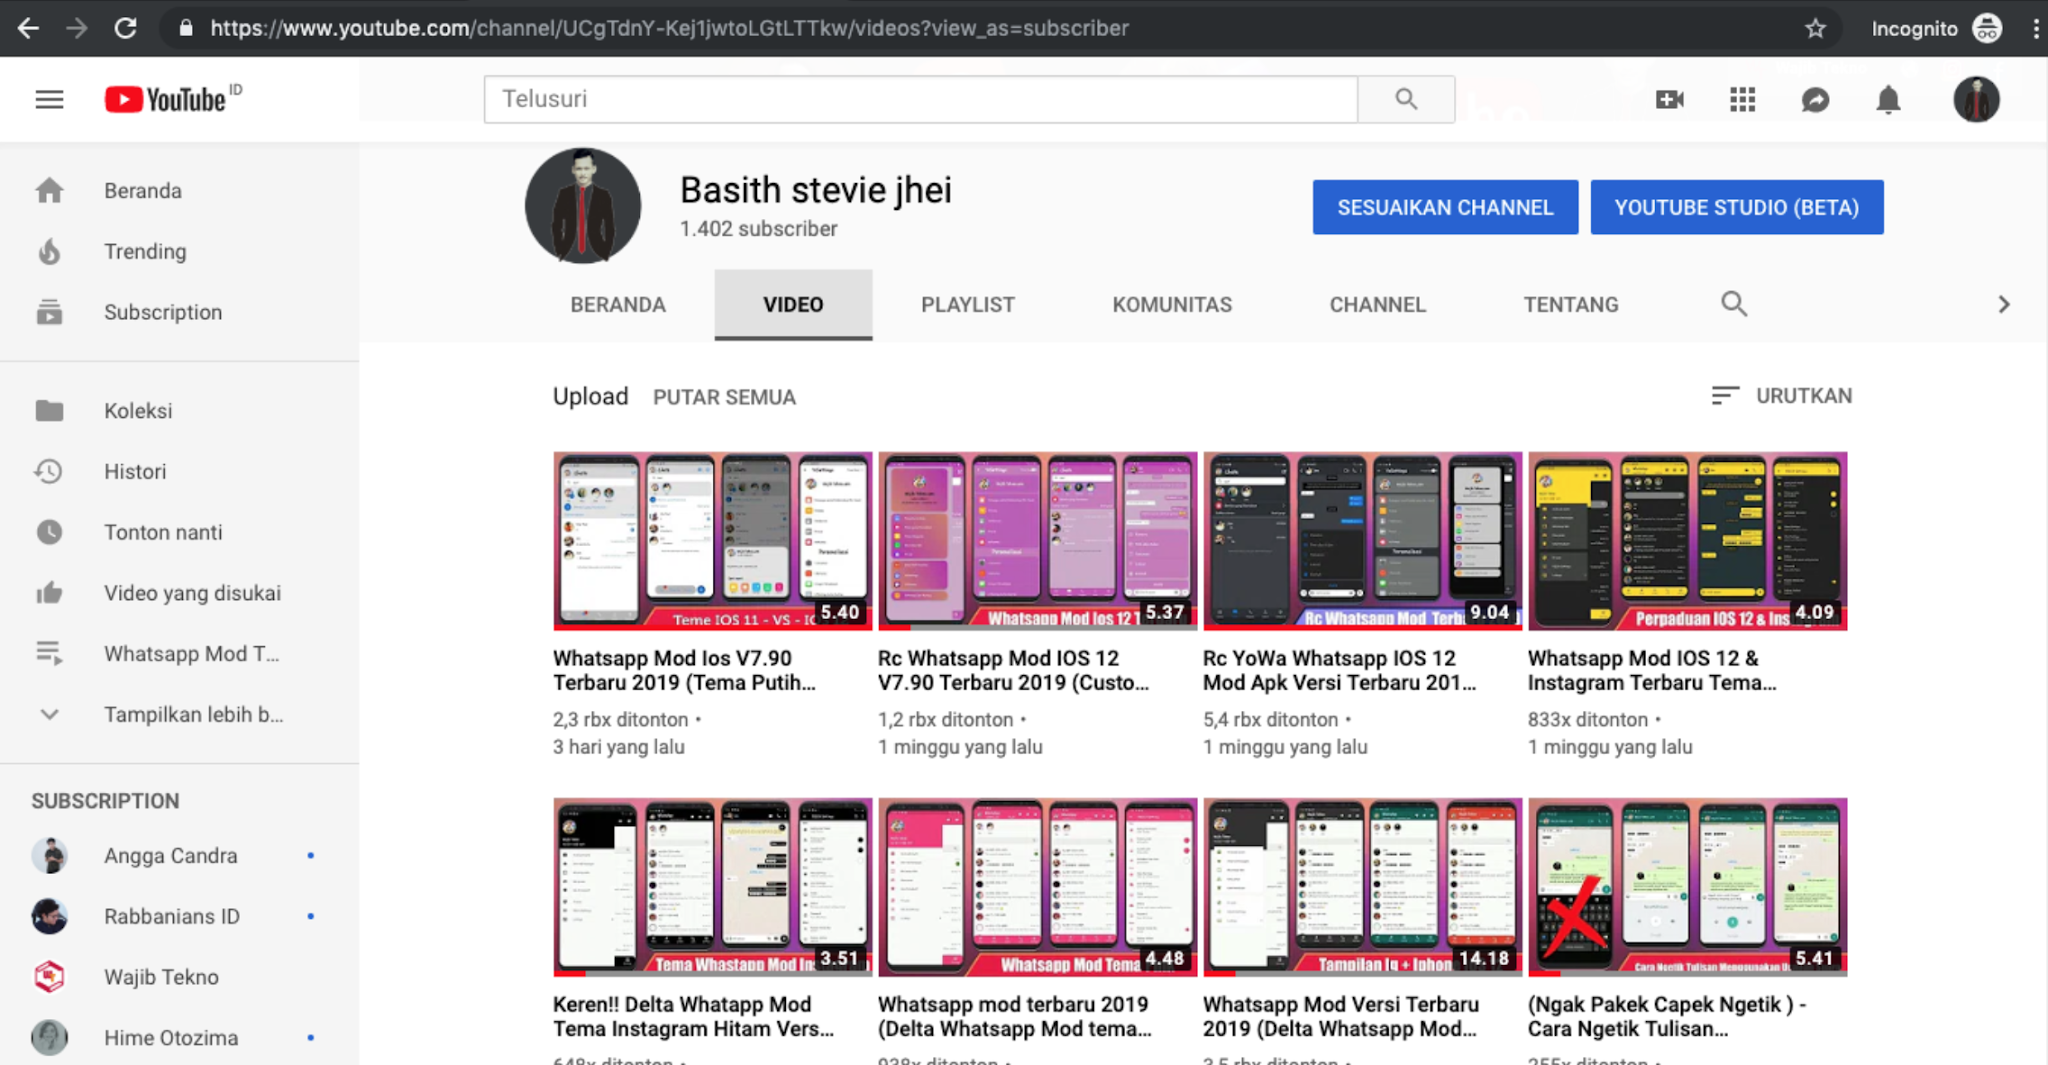Reload the page
Image resolution: width=2048 pixels, height=1065 pixels.
125,28
